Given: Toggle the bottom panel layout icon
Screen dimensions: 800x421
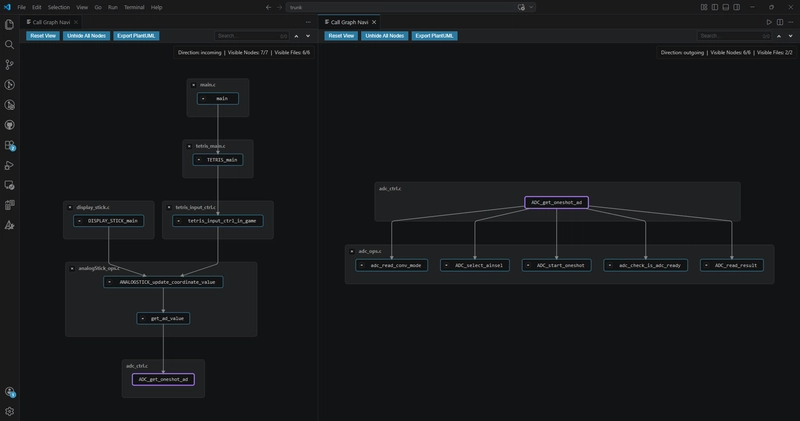Looking at the screenshot, I should pyautogui.click(x=726, y=7).
